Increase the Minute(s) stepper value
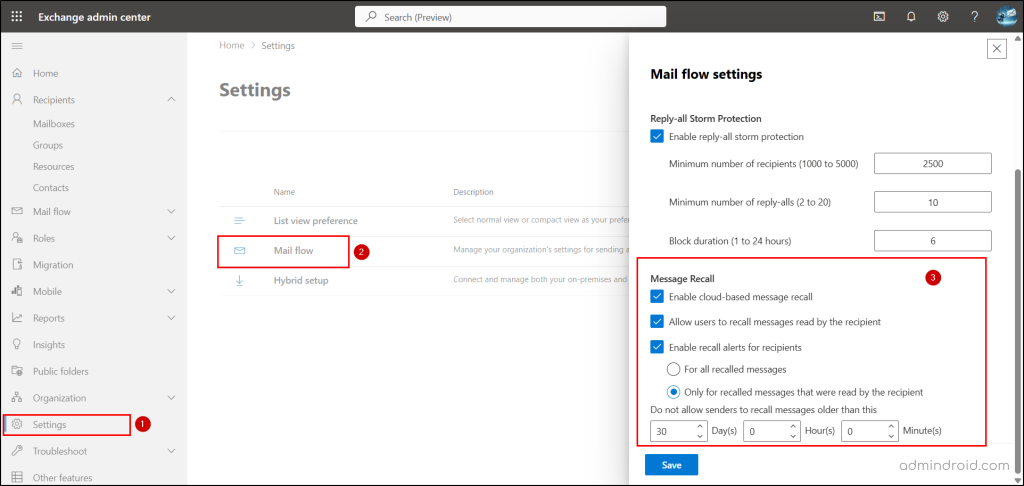This screenshot has height=486, width=1024. pos(891,426)
